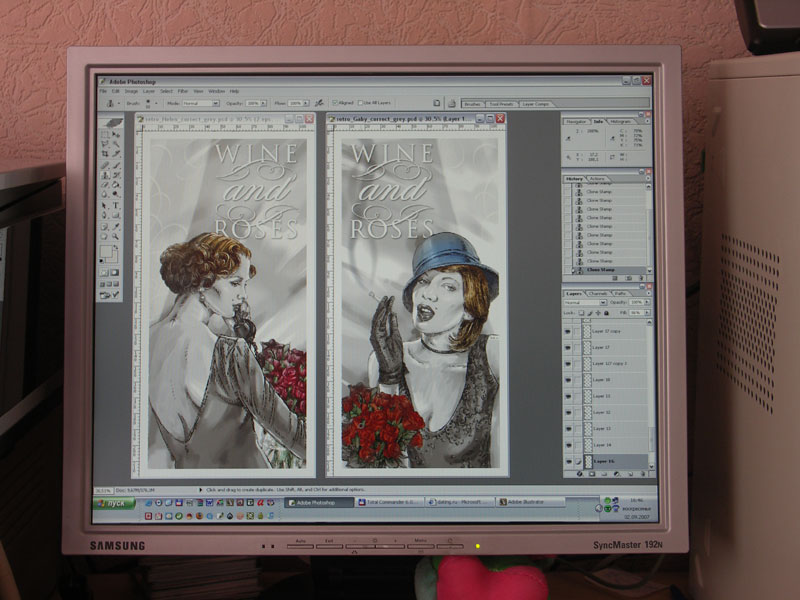This screenshot has height=600, width=800.
Task: Toggle the Aligned checkbox
Action: 335,103
